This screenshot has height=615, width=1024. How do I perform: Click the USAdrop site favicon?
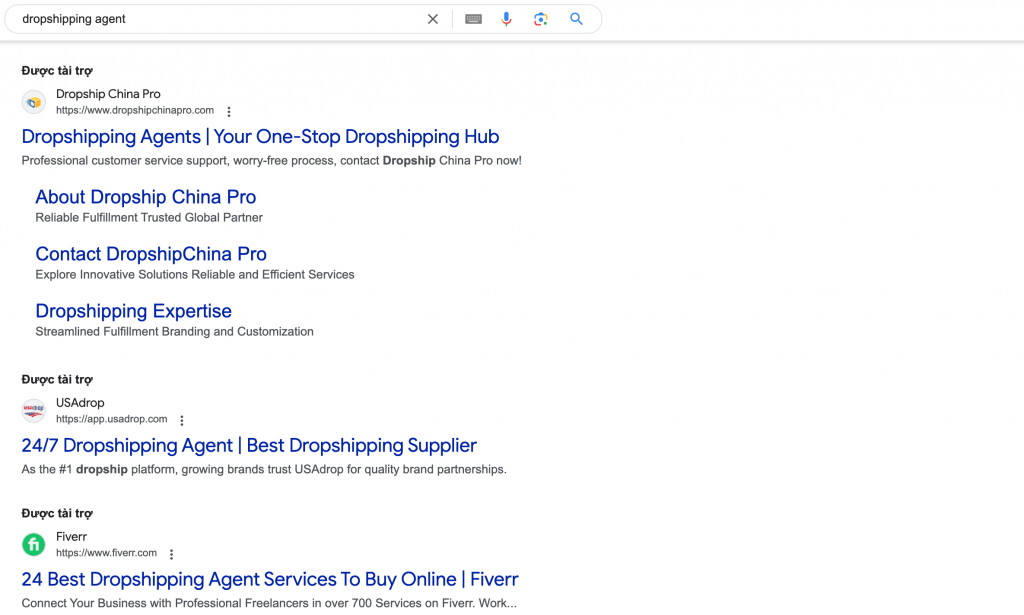pos(33,410)
